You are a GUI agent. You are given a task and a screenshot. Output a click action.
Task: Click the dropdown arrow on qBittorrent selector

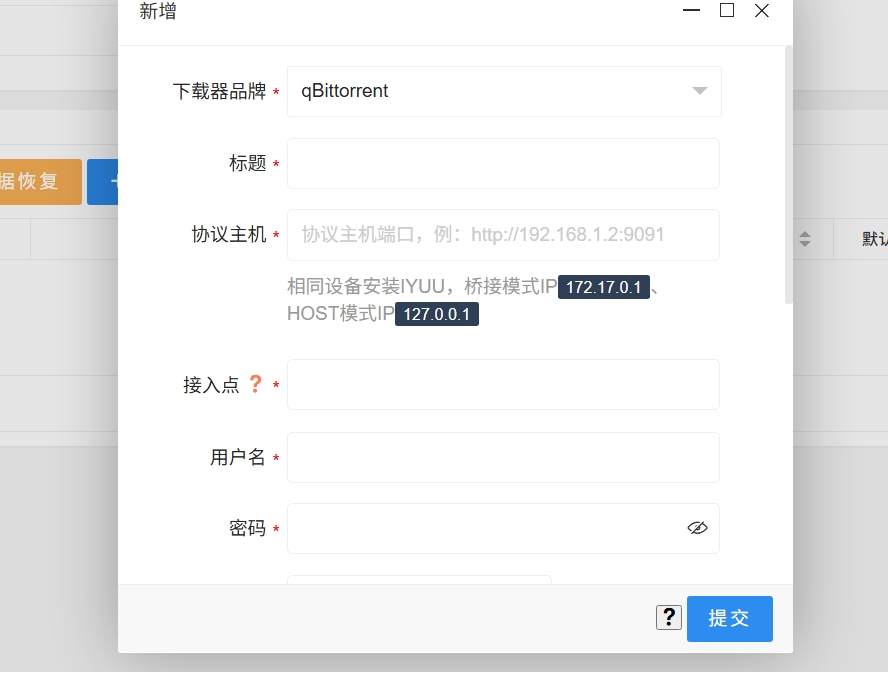(x=700, y=91)
